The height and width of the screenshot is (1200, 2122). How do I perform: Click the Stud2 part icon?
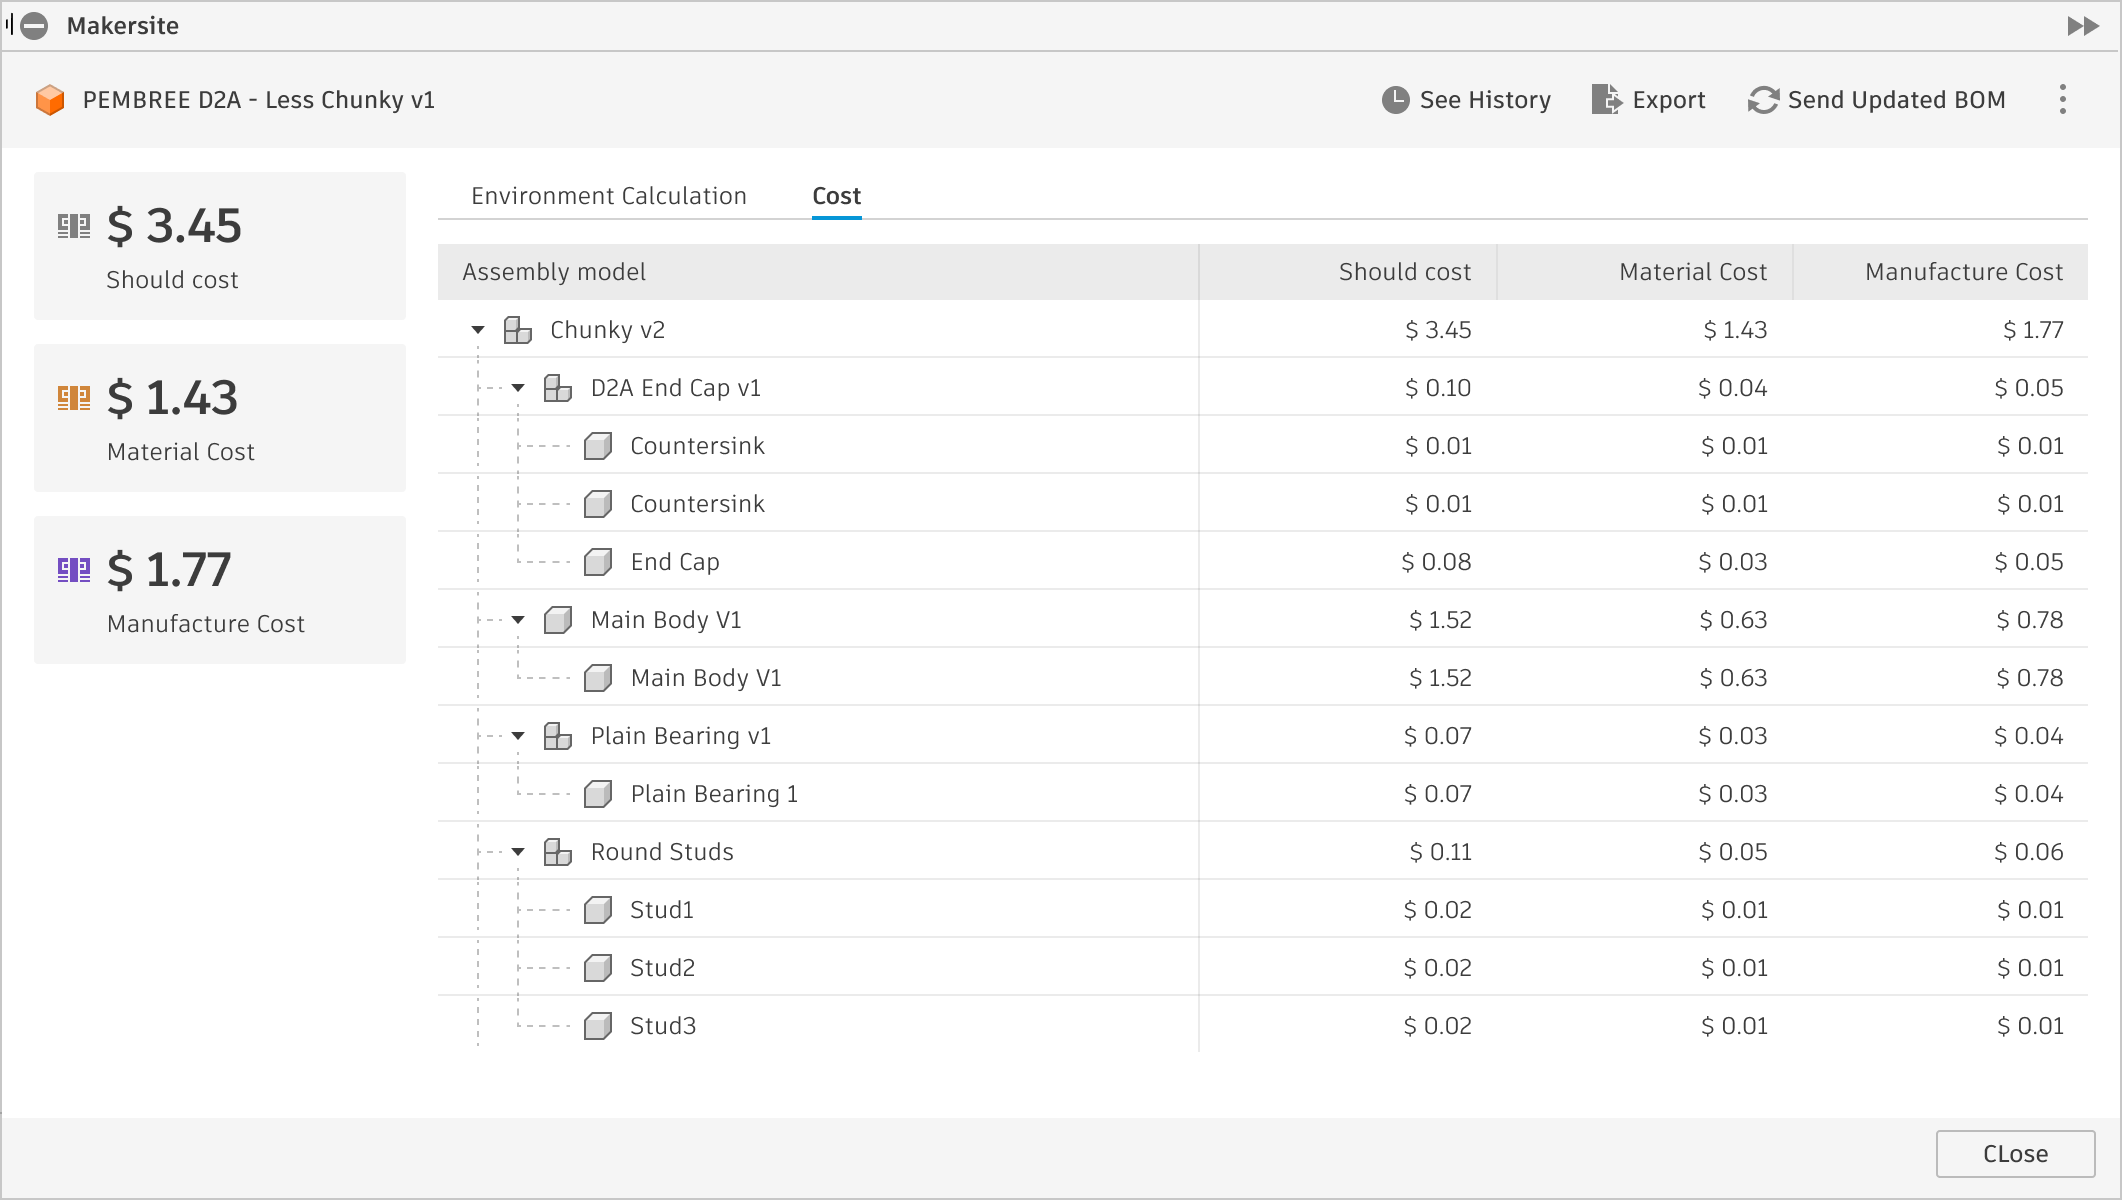point(598,968)
